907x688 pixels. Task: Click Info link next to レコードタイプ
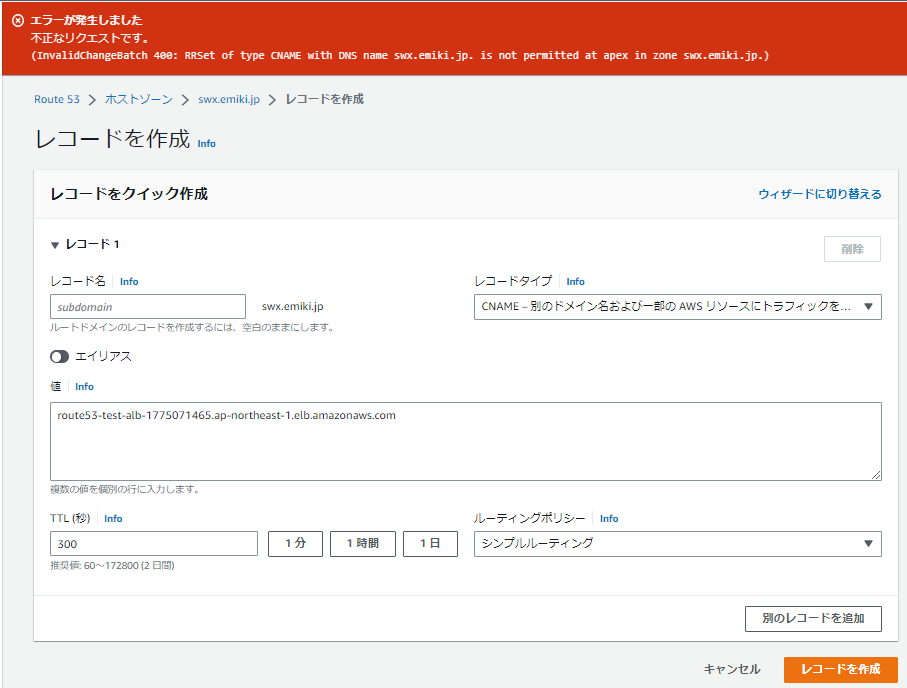[x=575, y=281]
